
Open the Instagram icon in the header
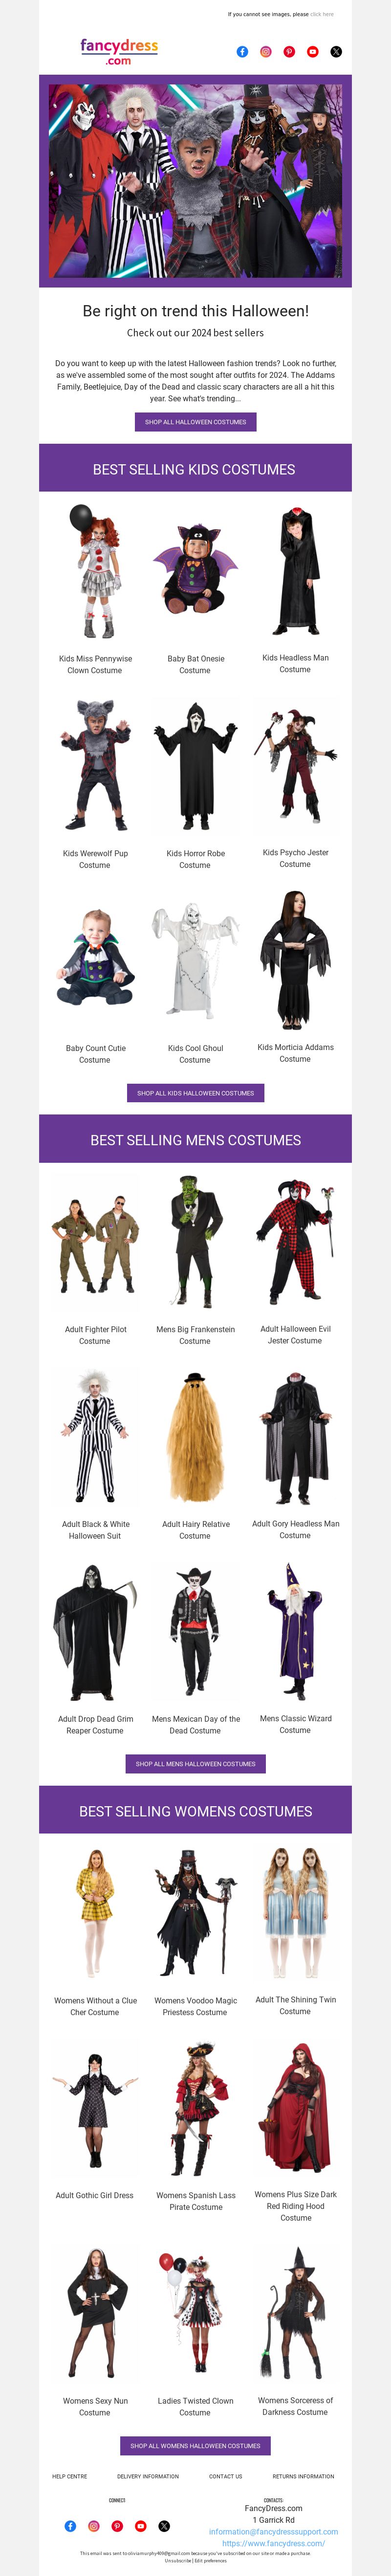pos(266,52)
